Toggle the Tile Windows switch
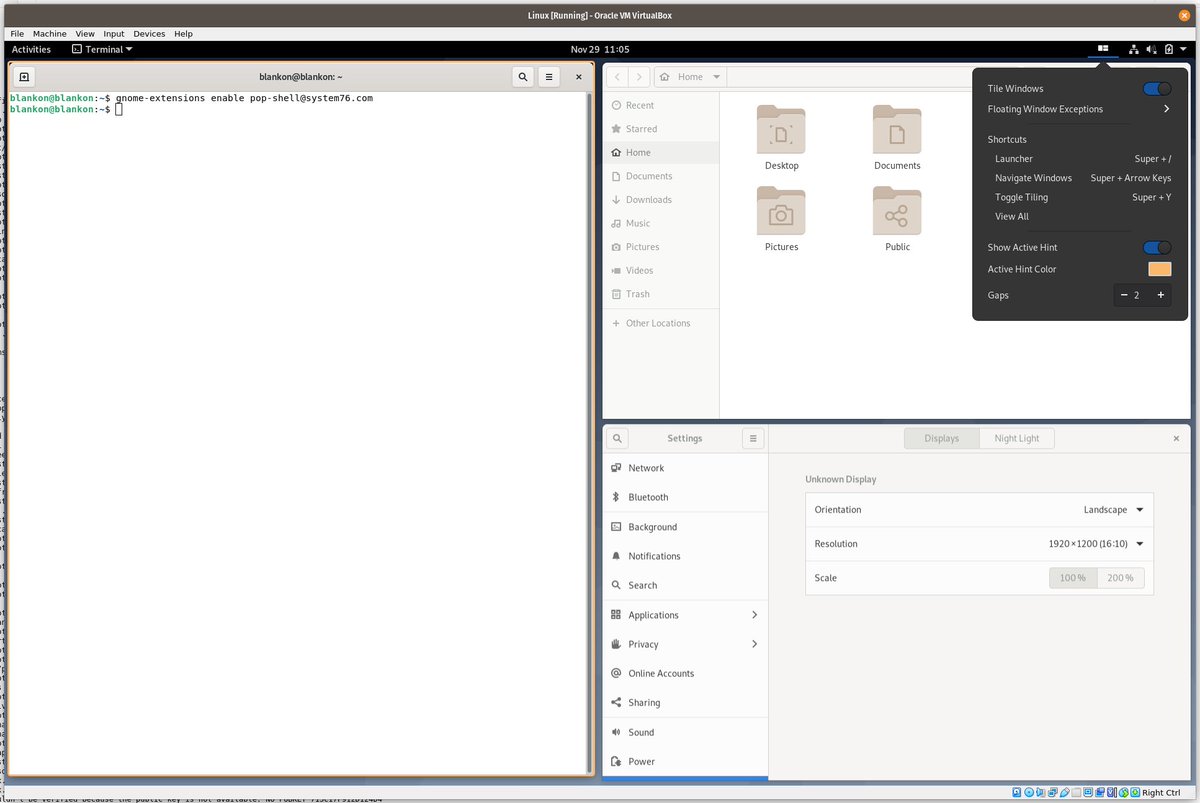The height and width of the screenshot is (803, 1200). pos(1157,89)
